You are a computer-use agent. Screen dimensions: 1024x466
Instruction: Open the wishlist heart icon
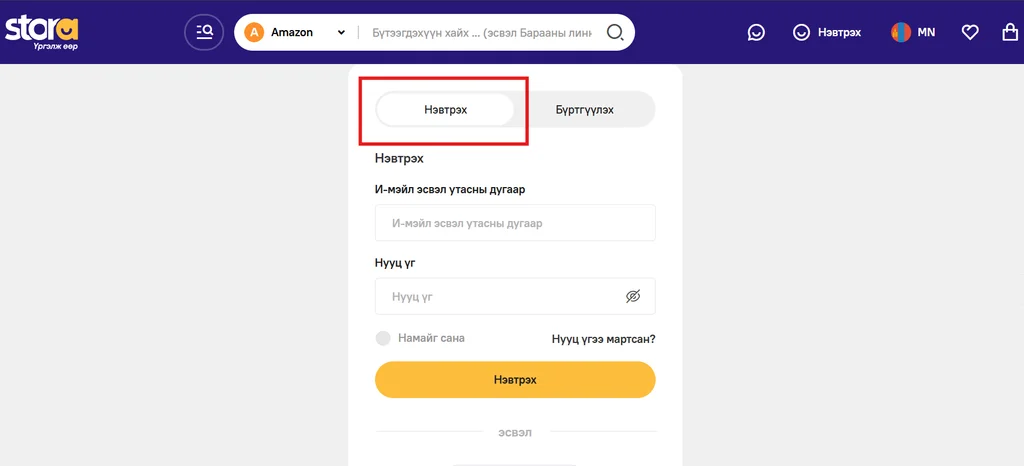(970, 32)
